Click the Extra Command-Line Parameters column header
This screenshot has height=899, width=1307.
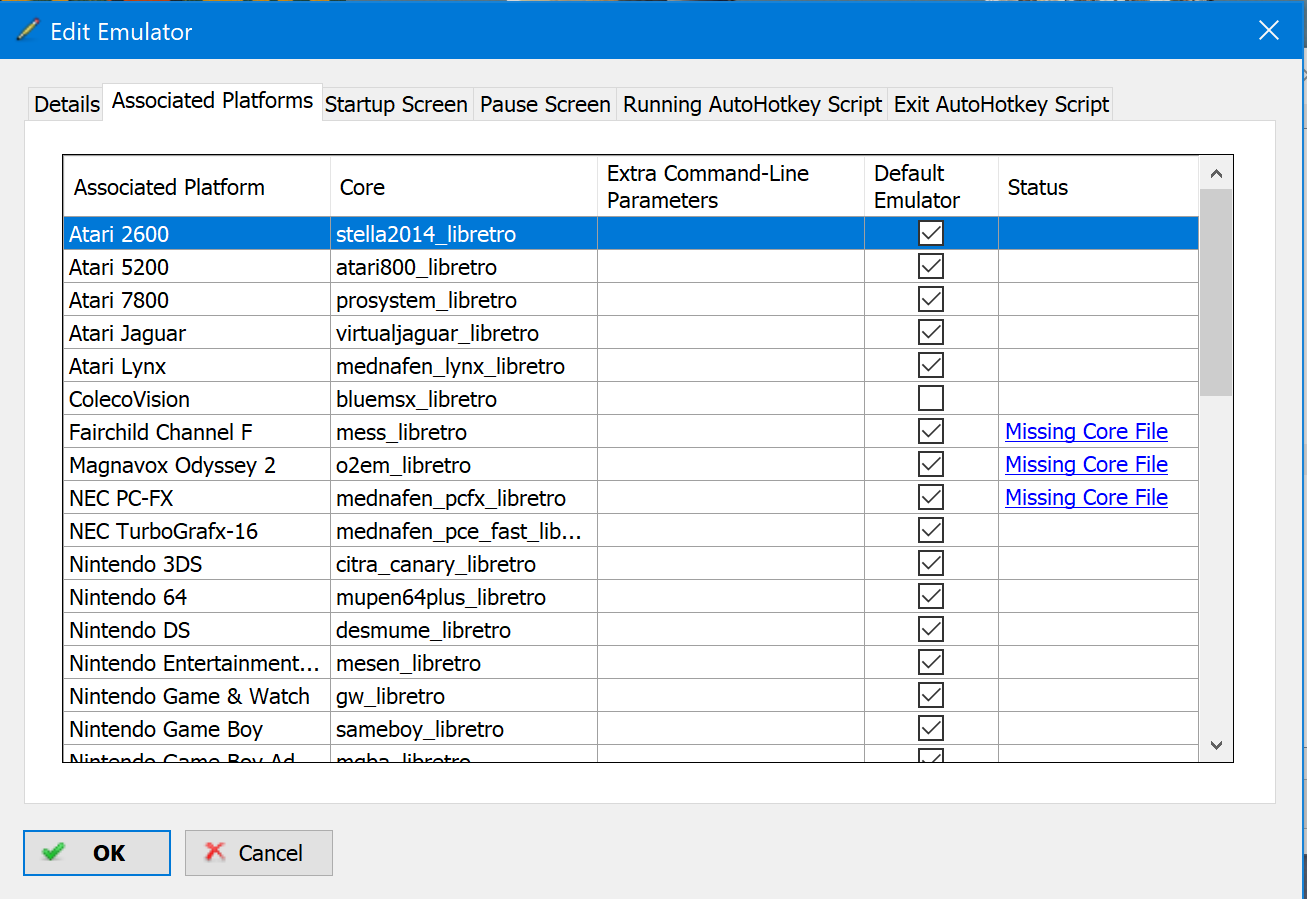(x=731, y=187)
